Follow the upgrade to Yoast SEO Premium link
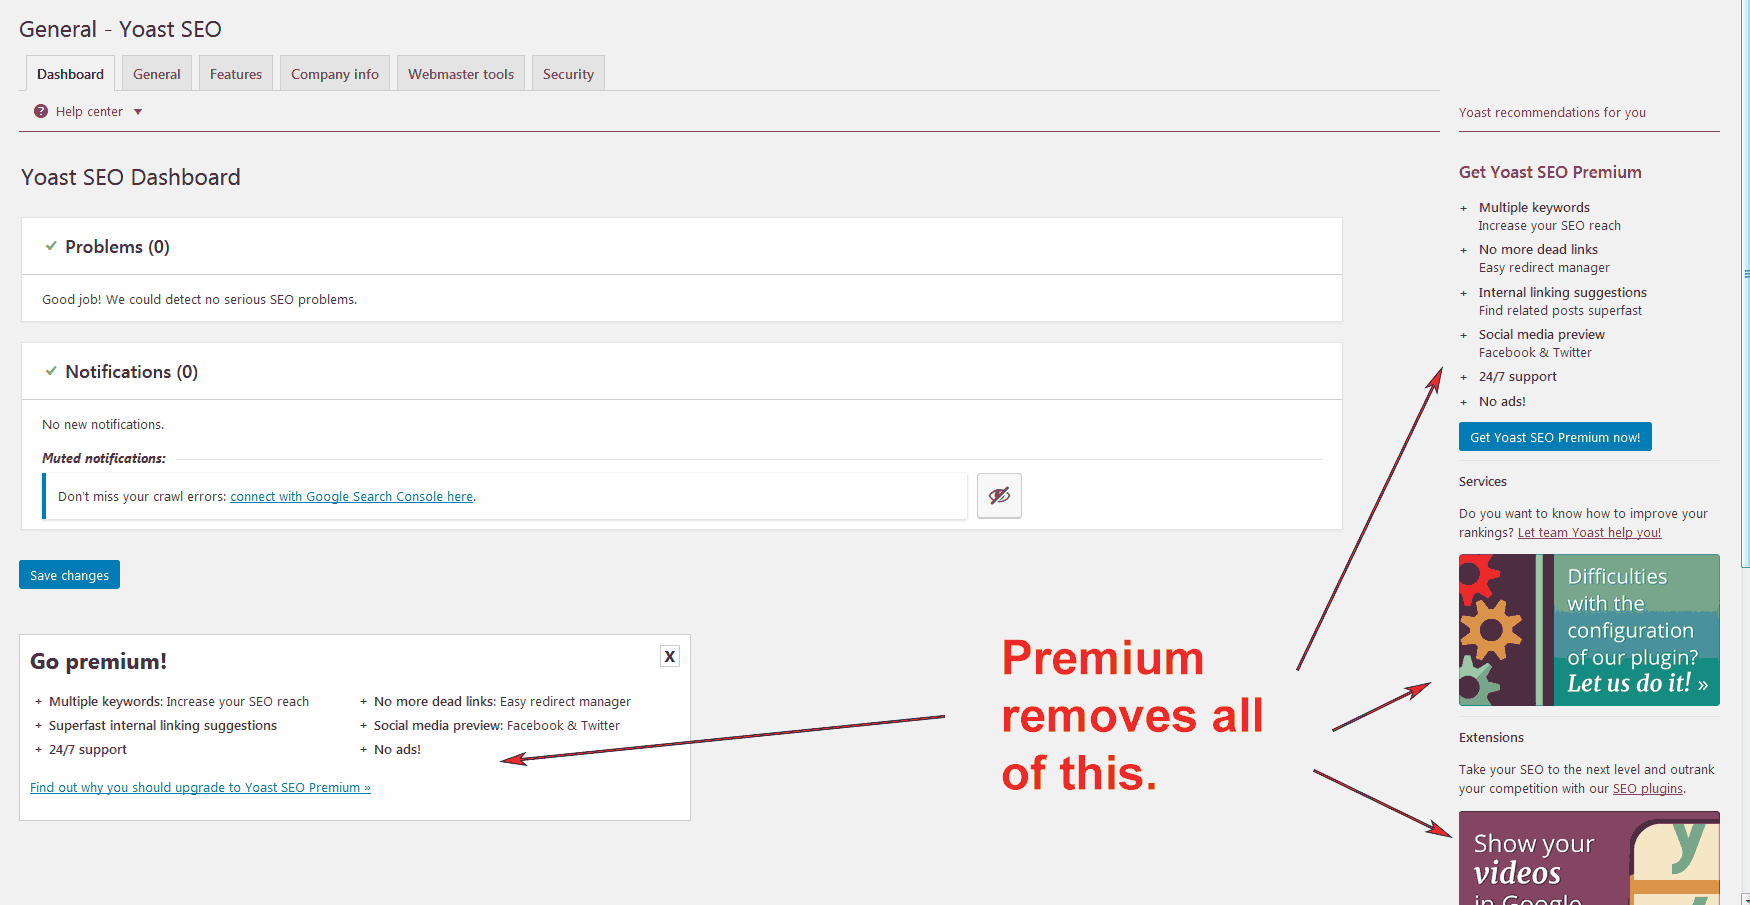The height and width of the screenshot is (905, 1750). point(200,788)
